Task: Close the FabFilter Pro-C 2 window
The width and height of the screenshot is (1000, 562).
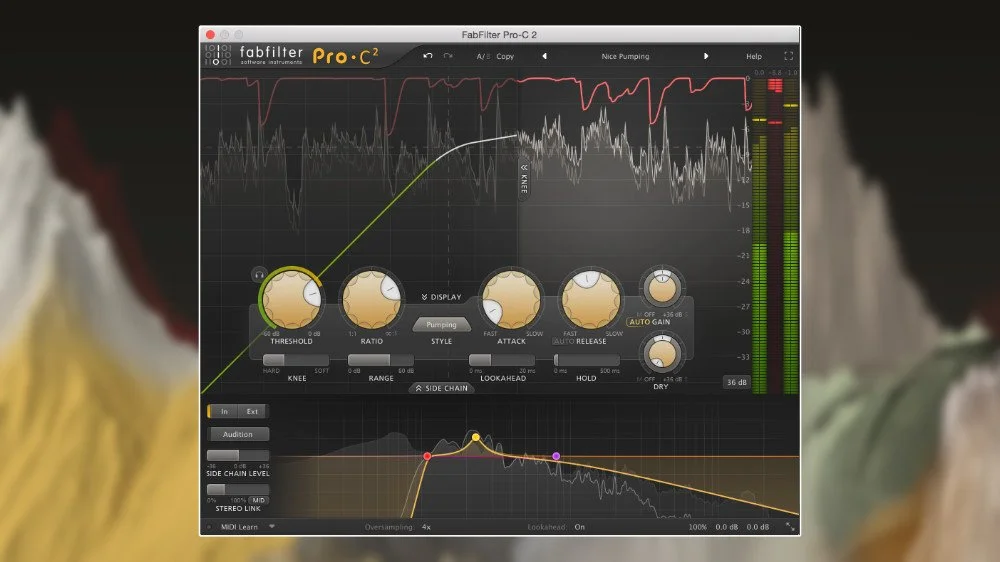Action: (210, 34)
